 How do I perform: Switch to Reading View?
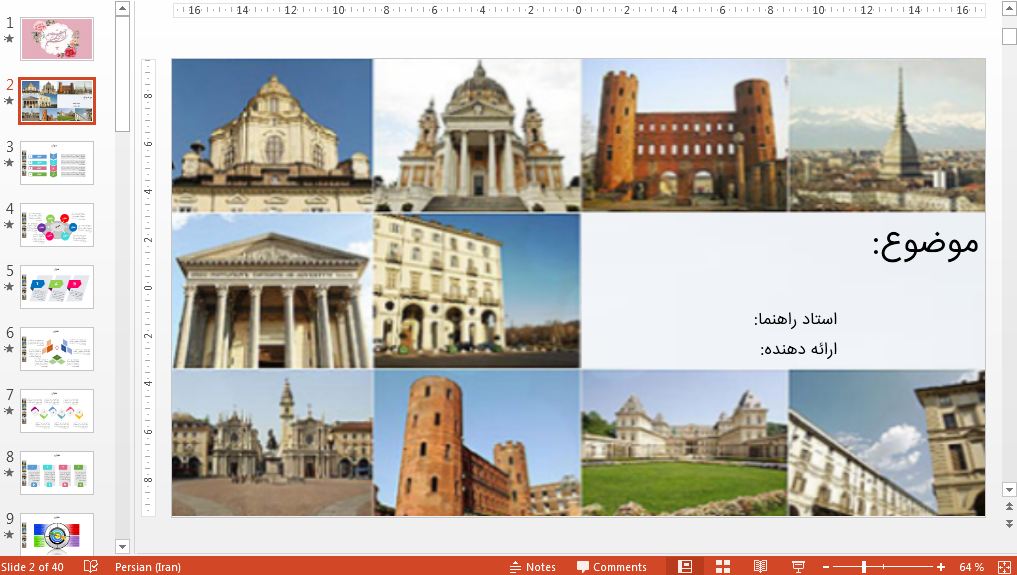click(760, 567)
